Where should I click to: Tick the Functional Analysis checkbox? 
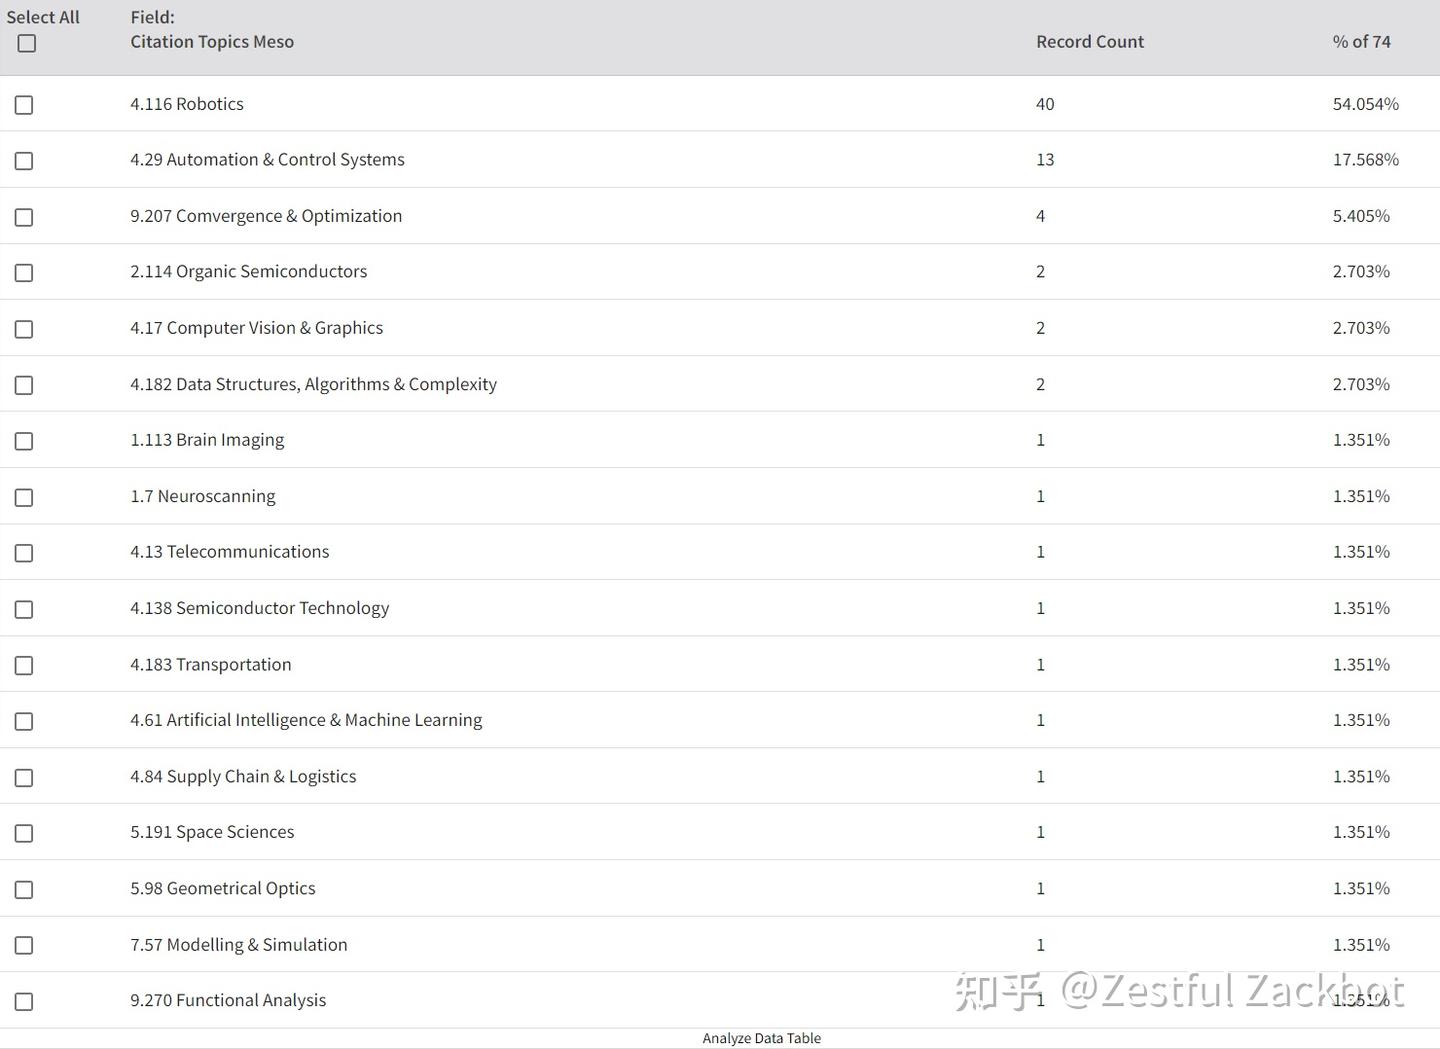pyautogui.click(x=24, y=1001)
